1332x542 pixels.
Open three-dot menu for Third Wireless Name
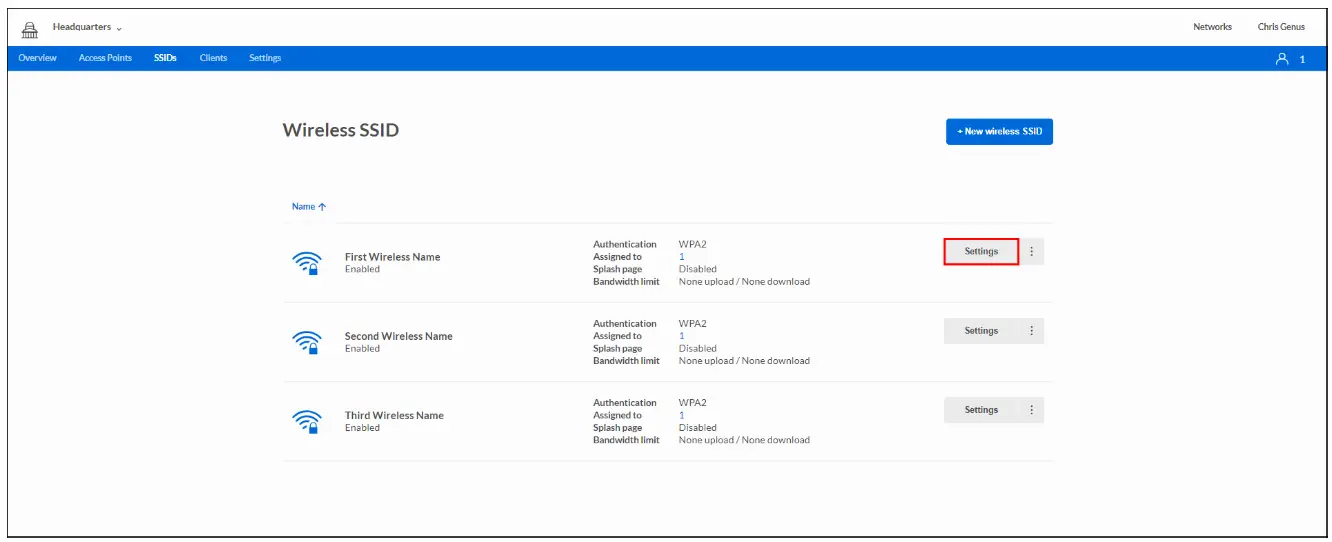click(1031, 410)
